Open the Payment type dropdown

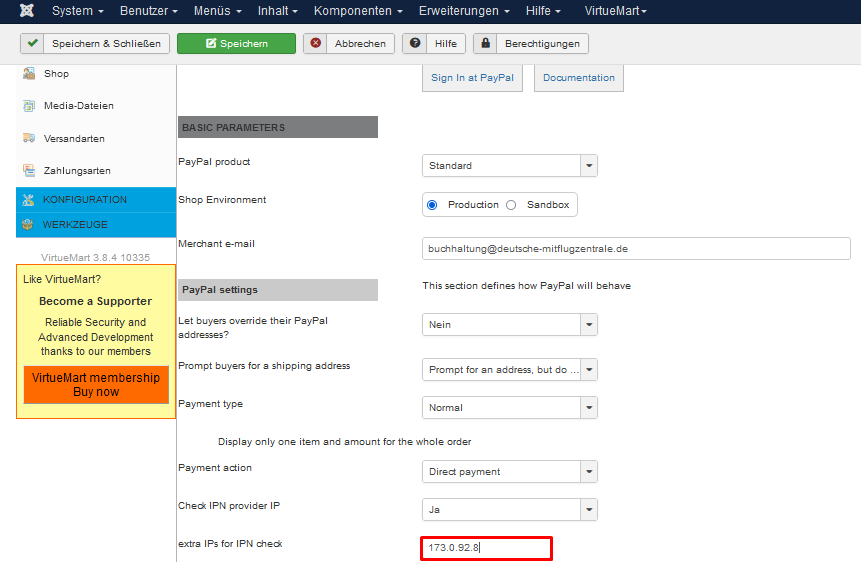point(510,408)
